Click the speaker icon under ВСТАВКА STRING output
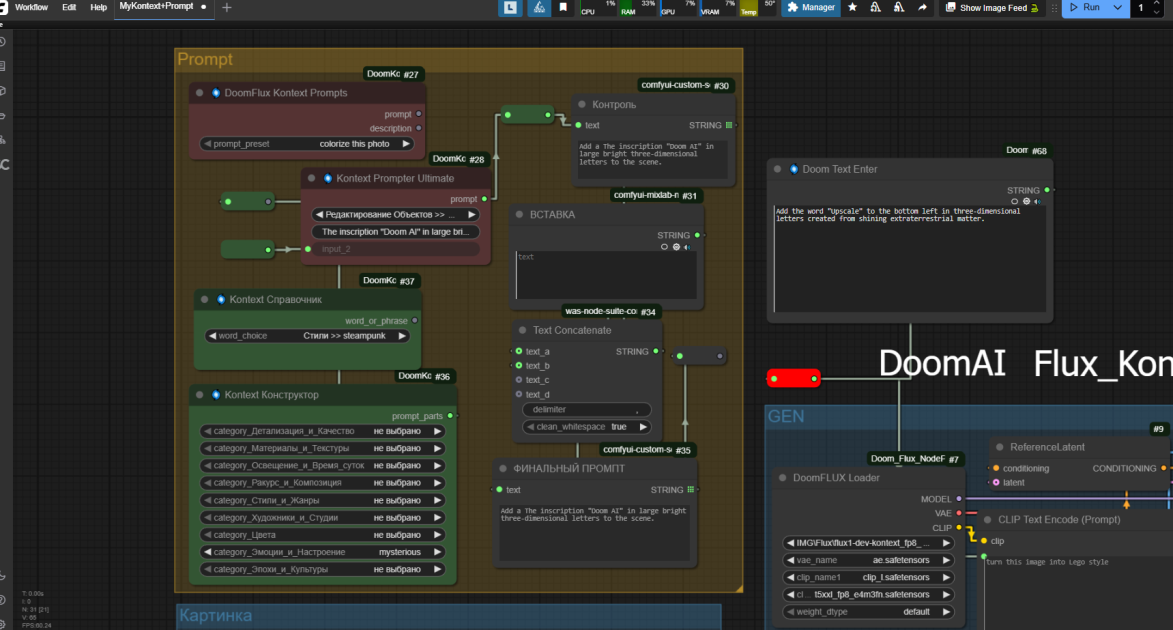The image size is (1173, 630). (687, 247)
